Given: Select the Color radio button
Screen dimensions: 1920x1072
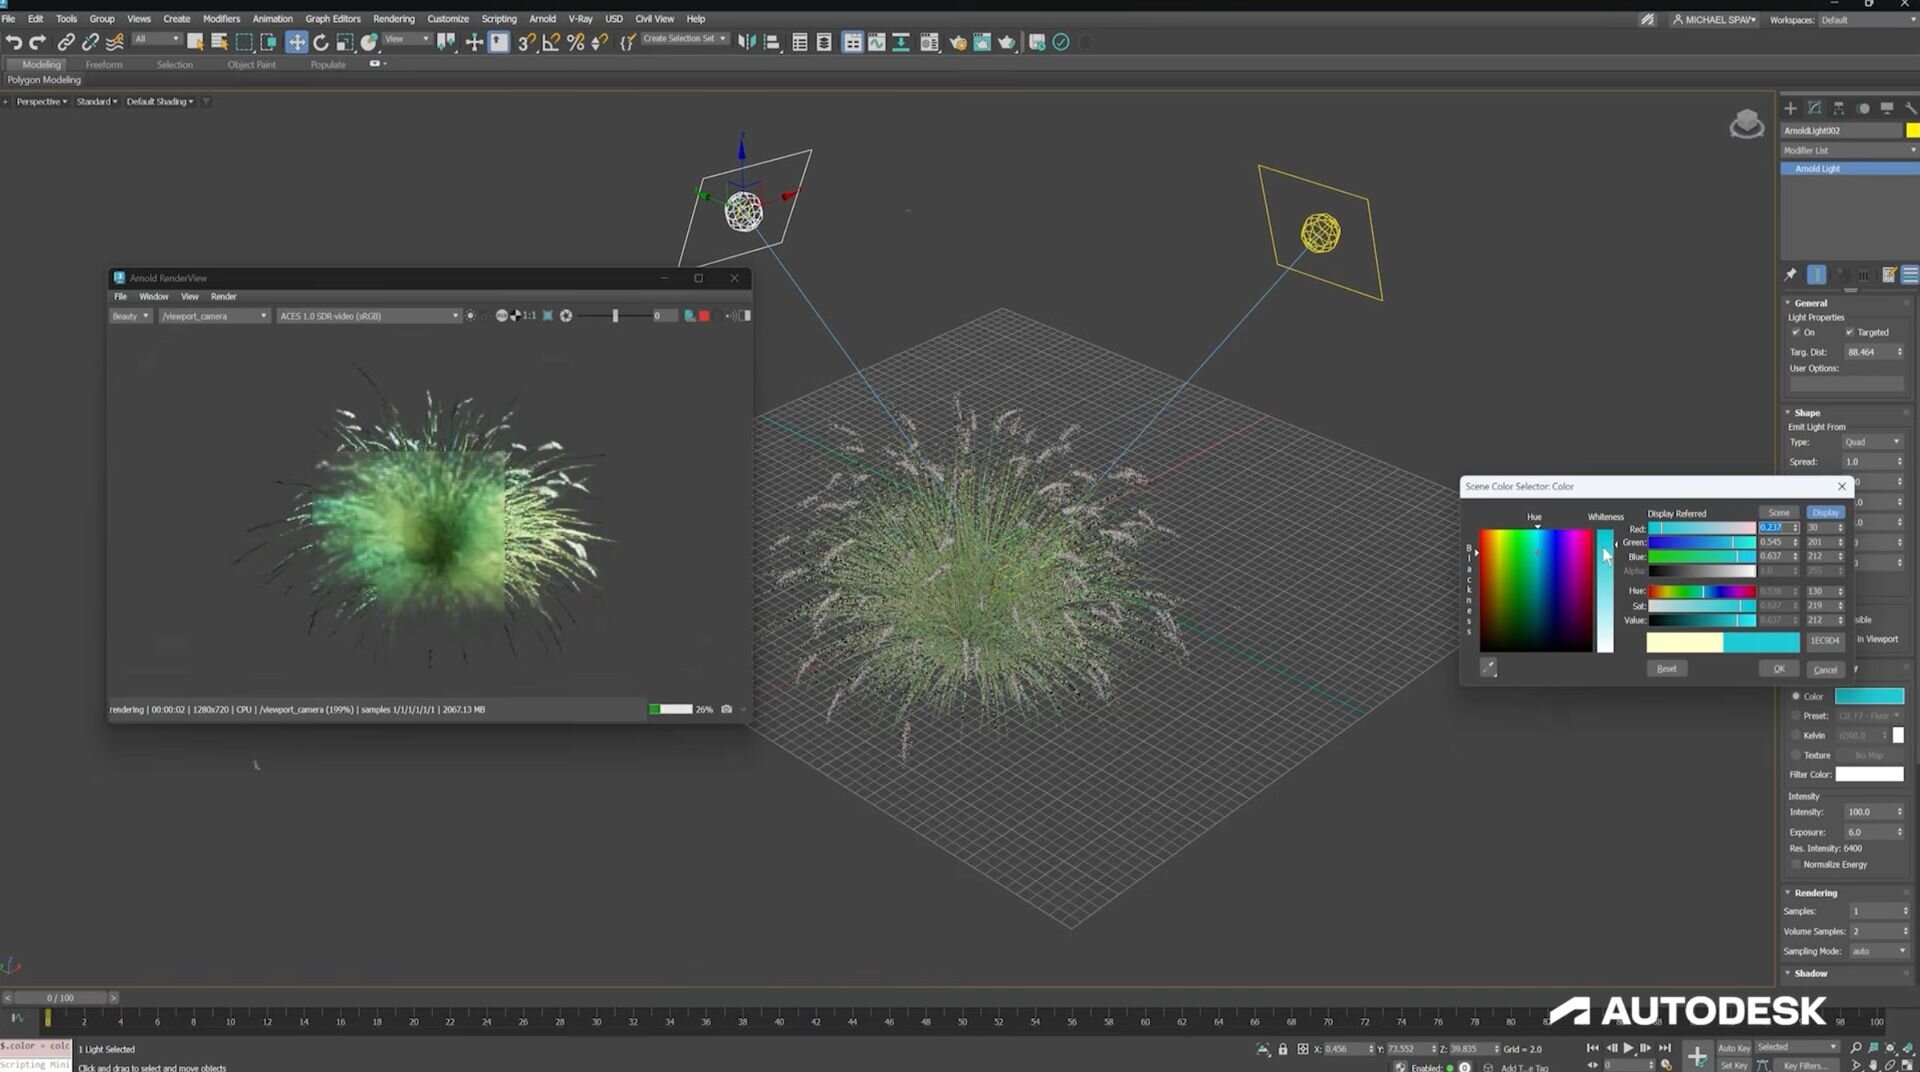Looking at the screenshot, I should [1796, 696].
